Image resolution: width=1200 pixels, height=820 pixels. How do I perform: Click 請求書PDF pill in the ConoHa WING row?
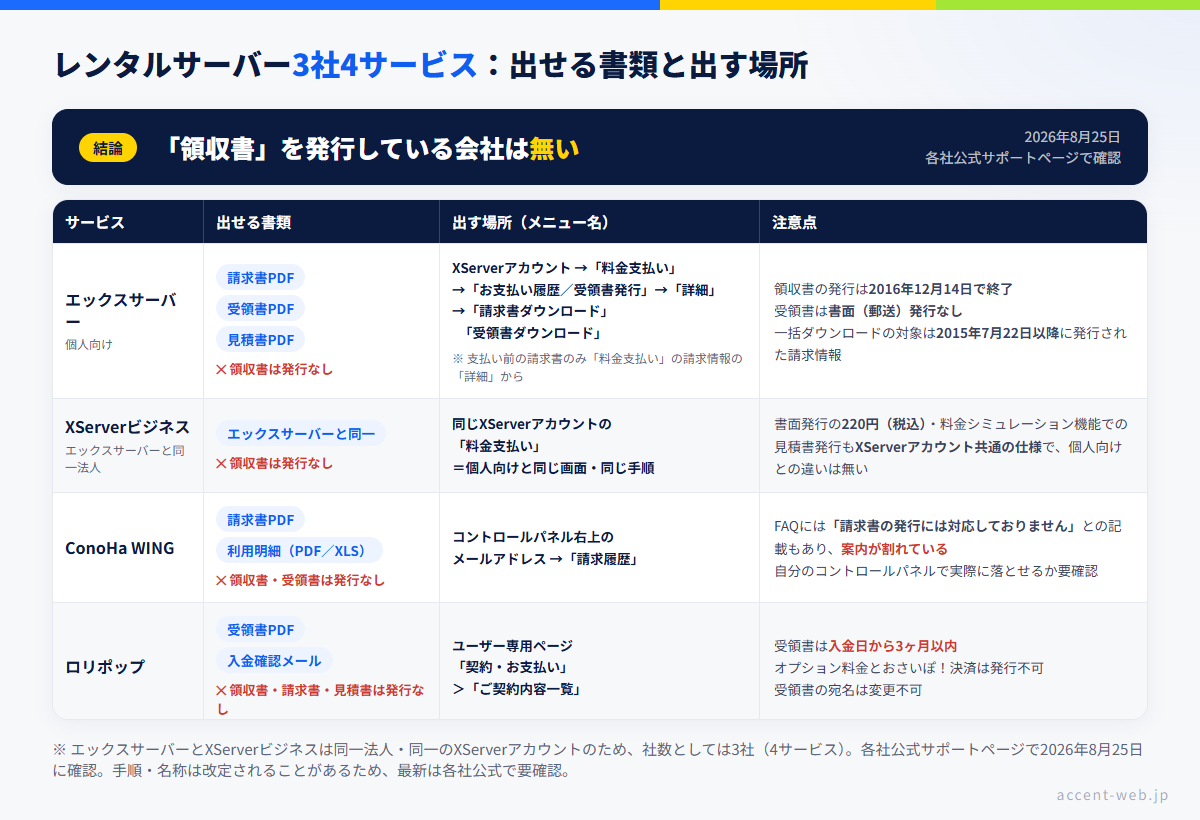click(260, 520)
